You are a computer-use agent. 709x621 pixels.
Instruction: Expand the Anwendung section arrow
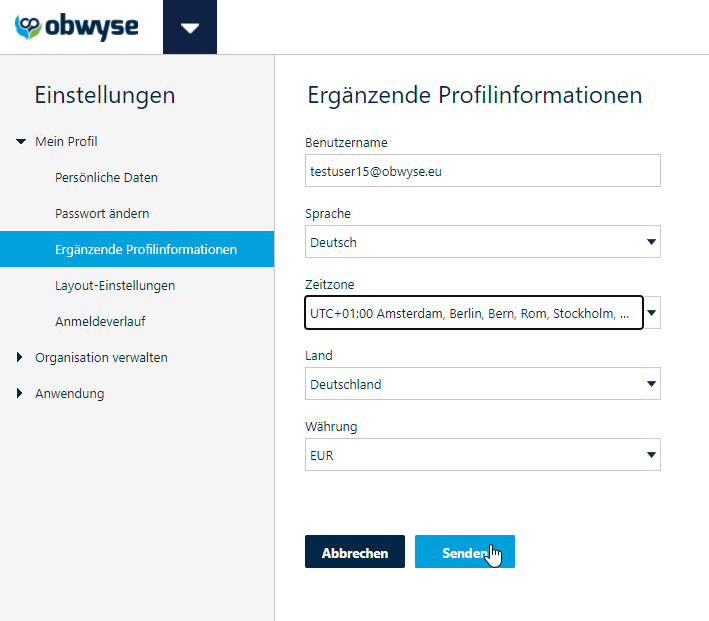coord(19,393)
